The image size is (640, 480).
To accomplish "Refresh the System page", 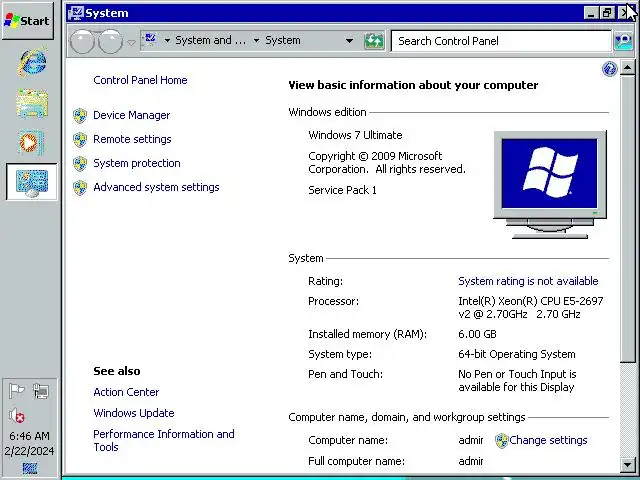I will tap(374, 41).
